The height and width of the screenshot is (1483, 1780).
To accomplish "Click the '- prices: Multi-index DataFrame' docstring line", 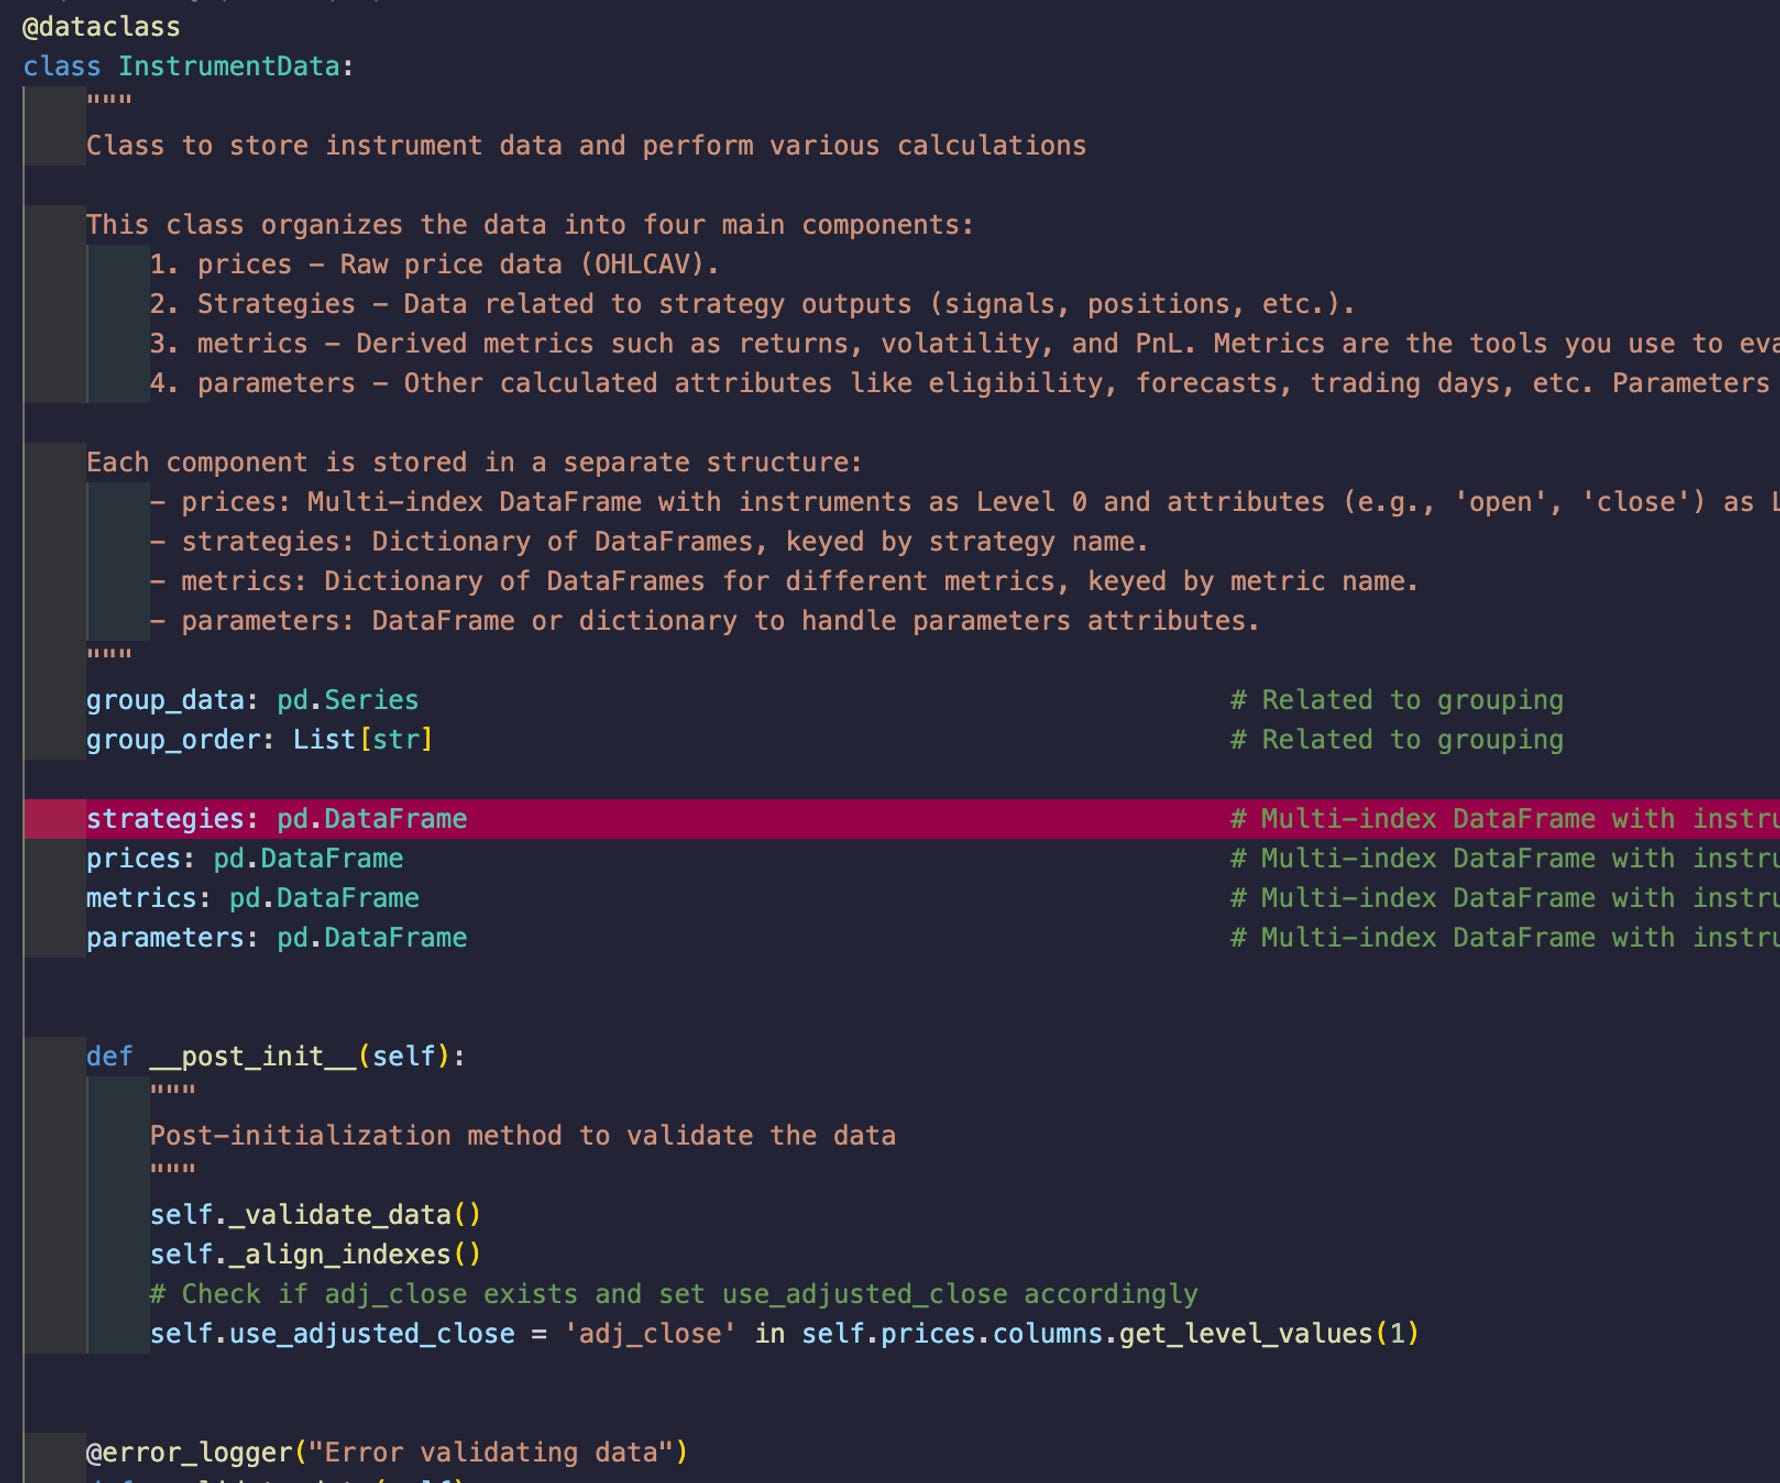I will coord(964,502).
